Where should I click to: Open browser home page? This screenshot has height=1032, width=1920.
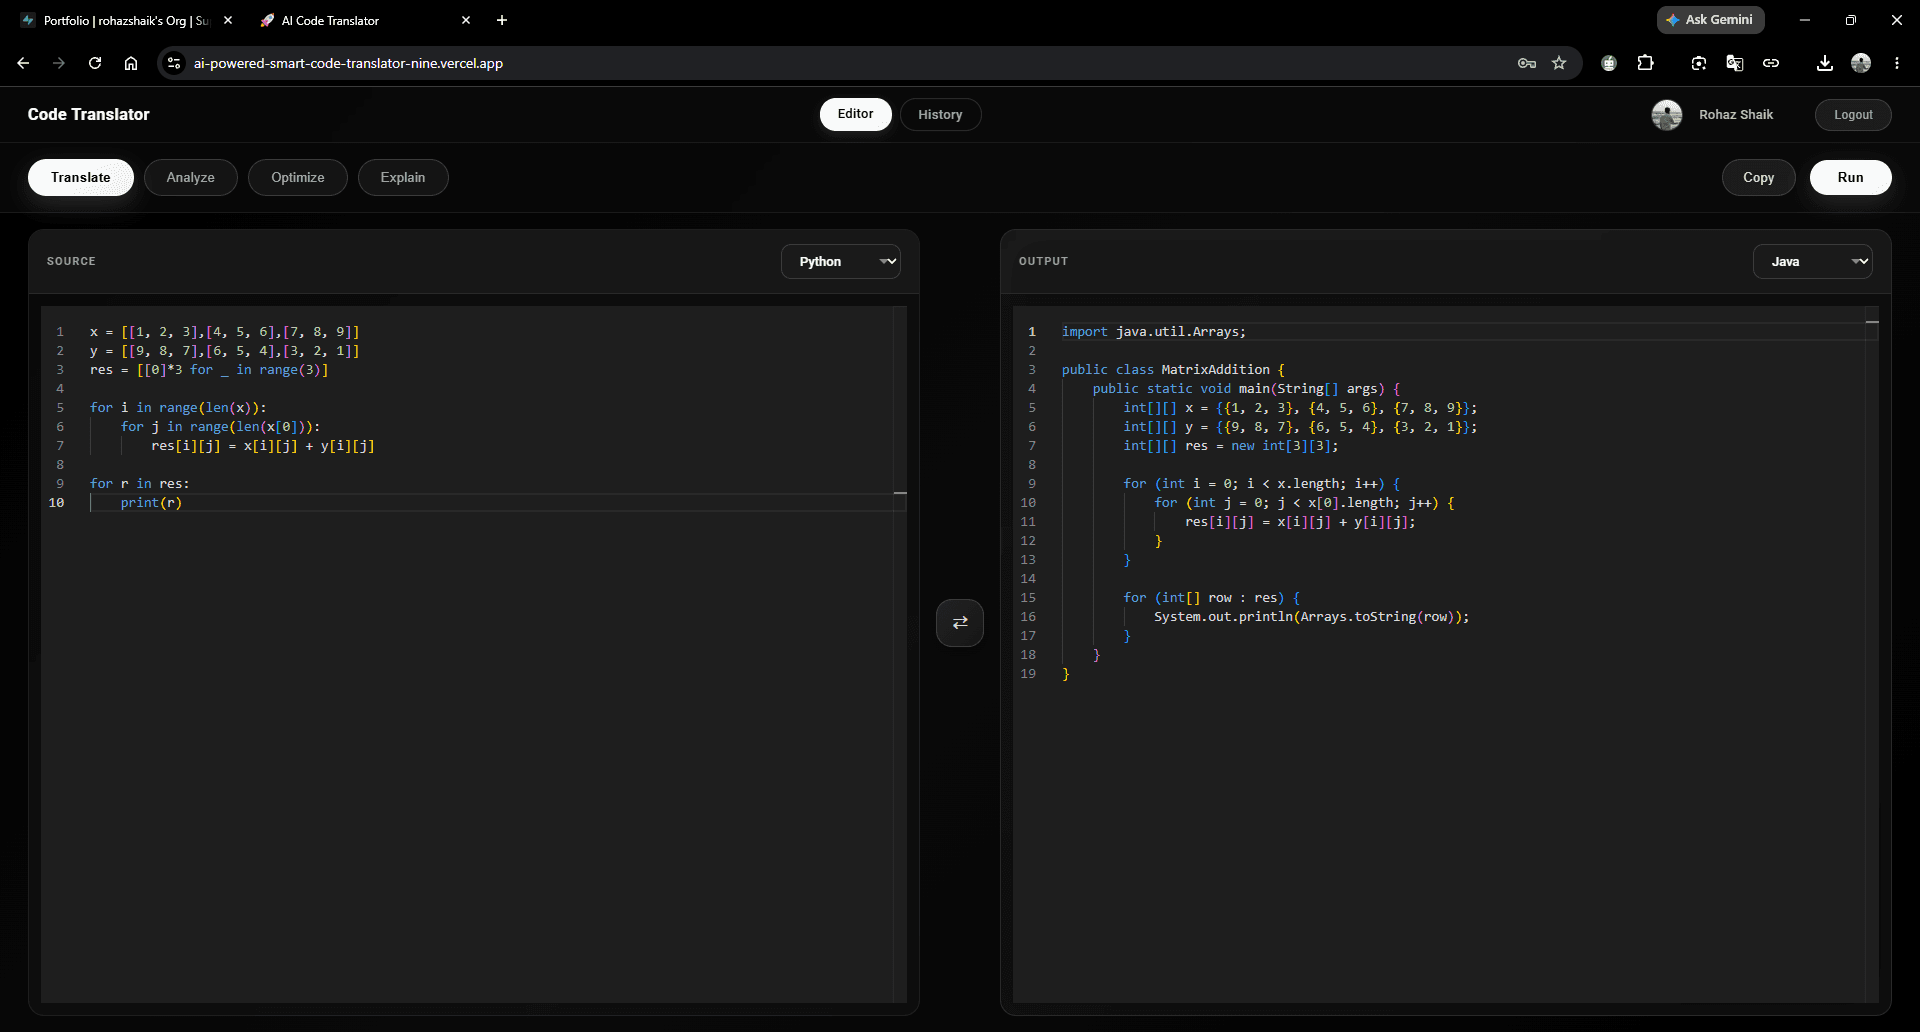(131, 63)
